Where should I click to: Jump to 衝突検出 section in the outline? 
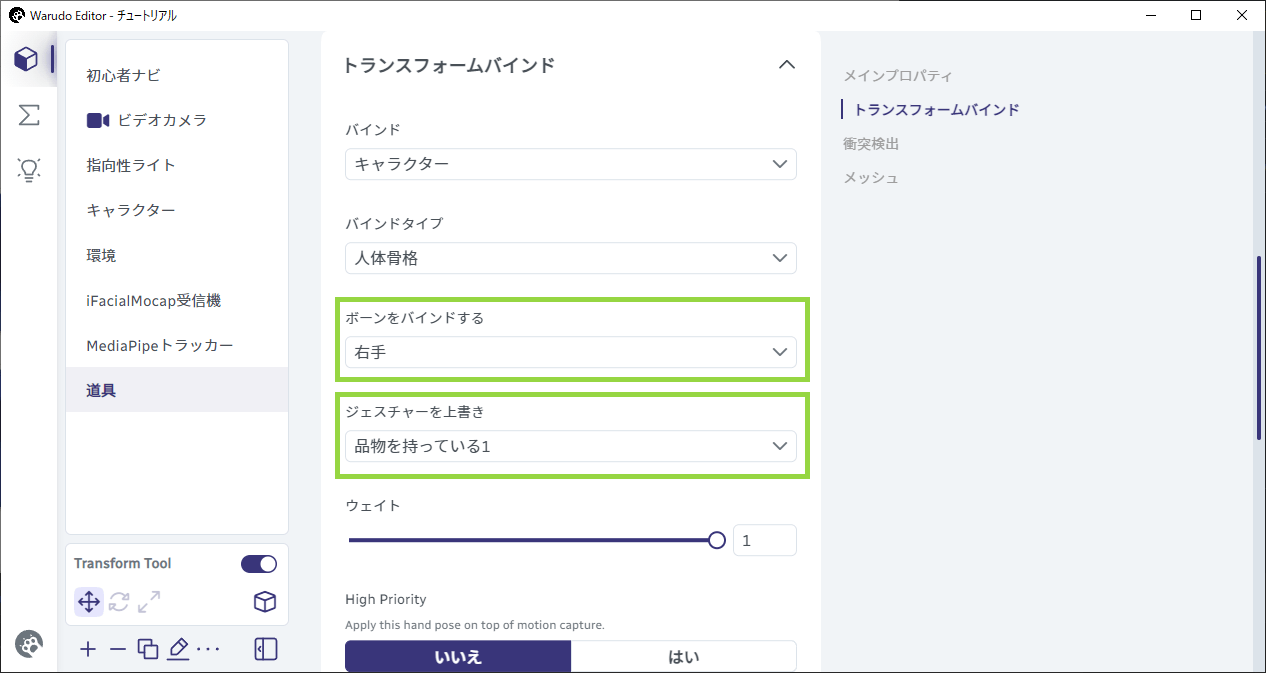(871, 144)
